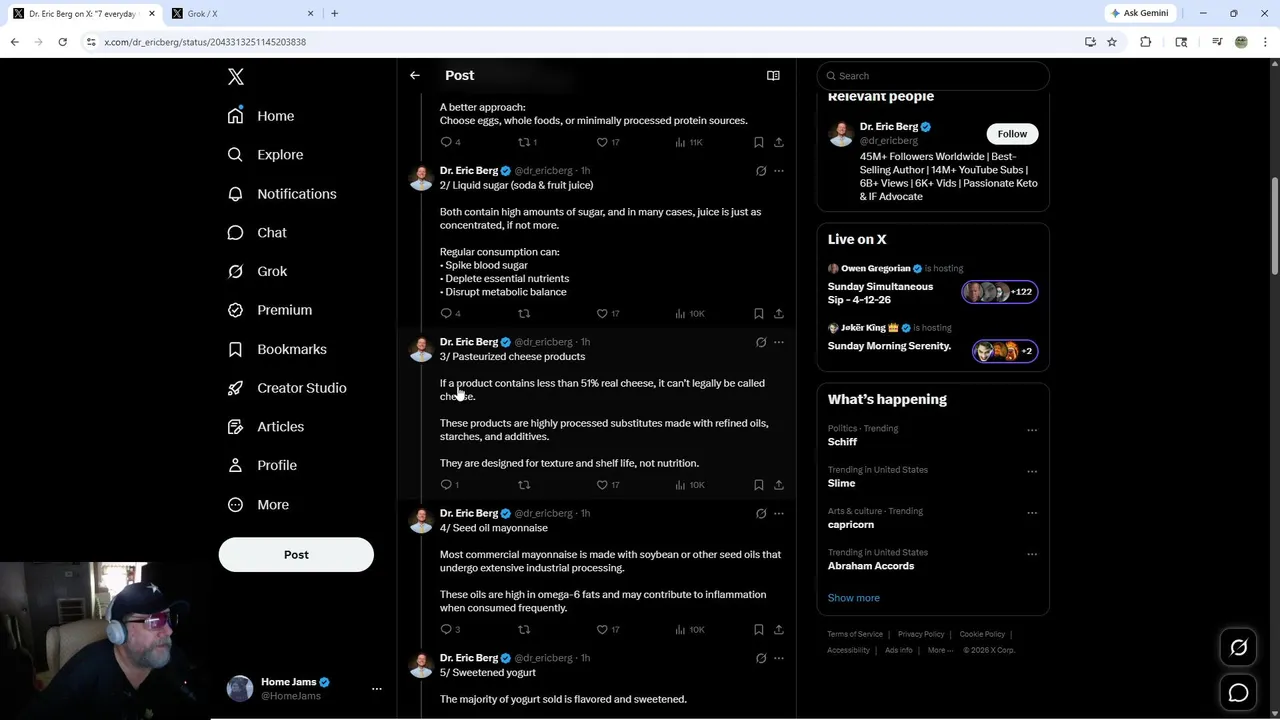Click the Search input field
1280x720 pixels.
[933, 76]
